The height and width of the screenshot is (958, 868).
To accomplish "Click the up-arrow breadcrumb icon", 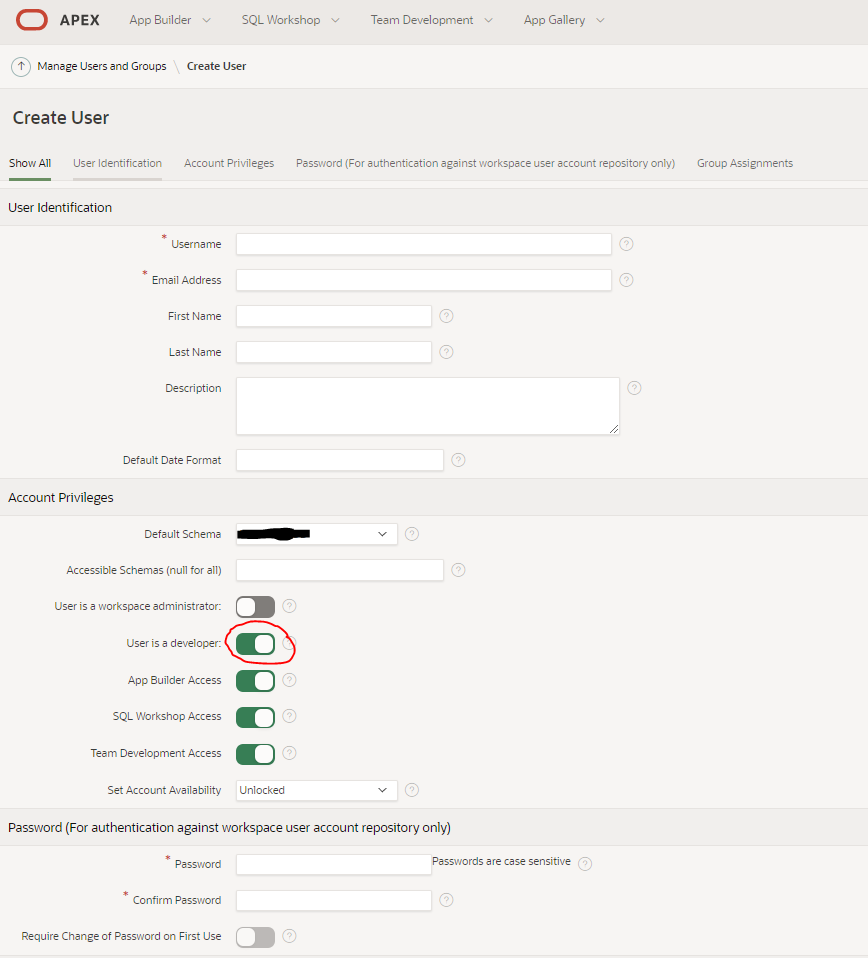I will [21, 66].
